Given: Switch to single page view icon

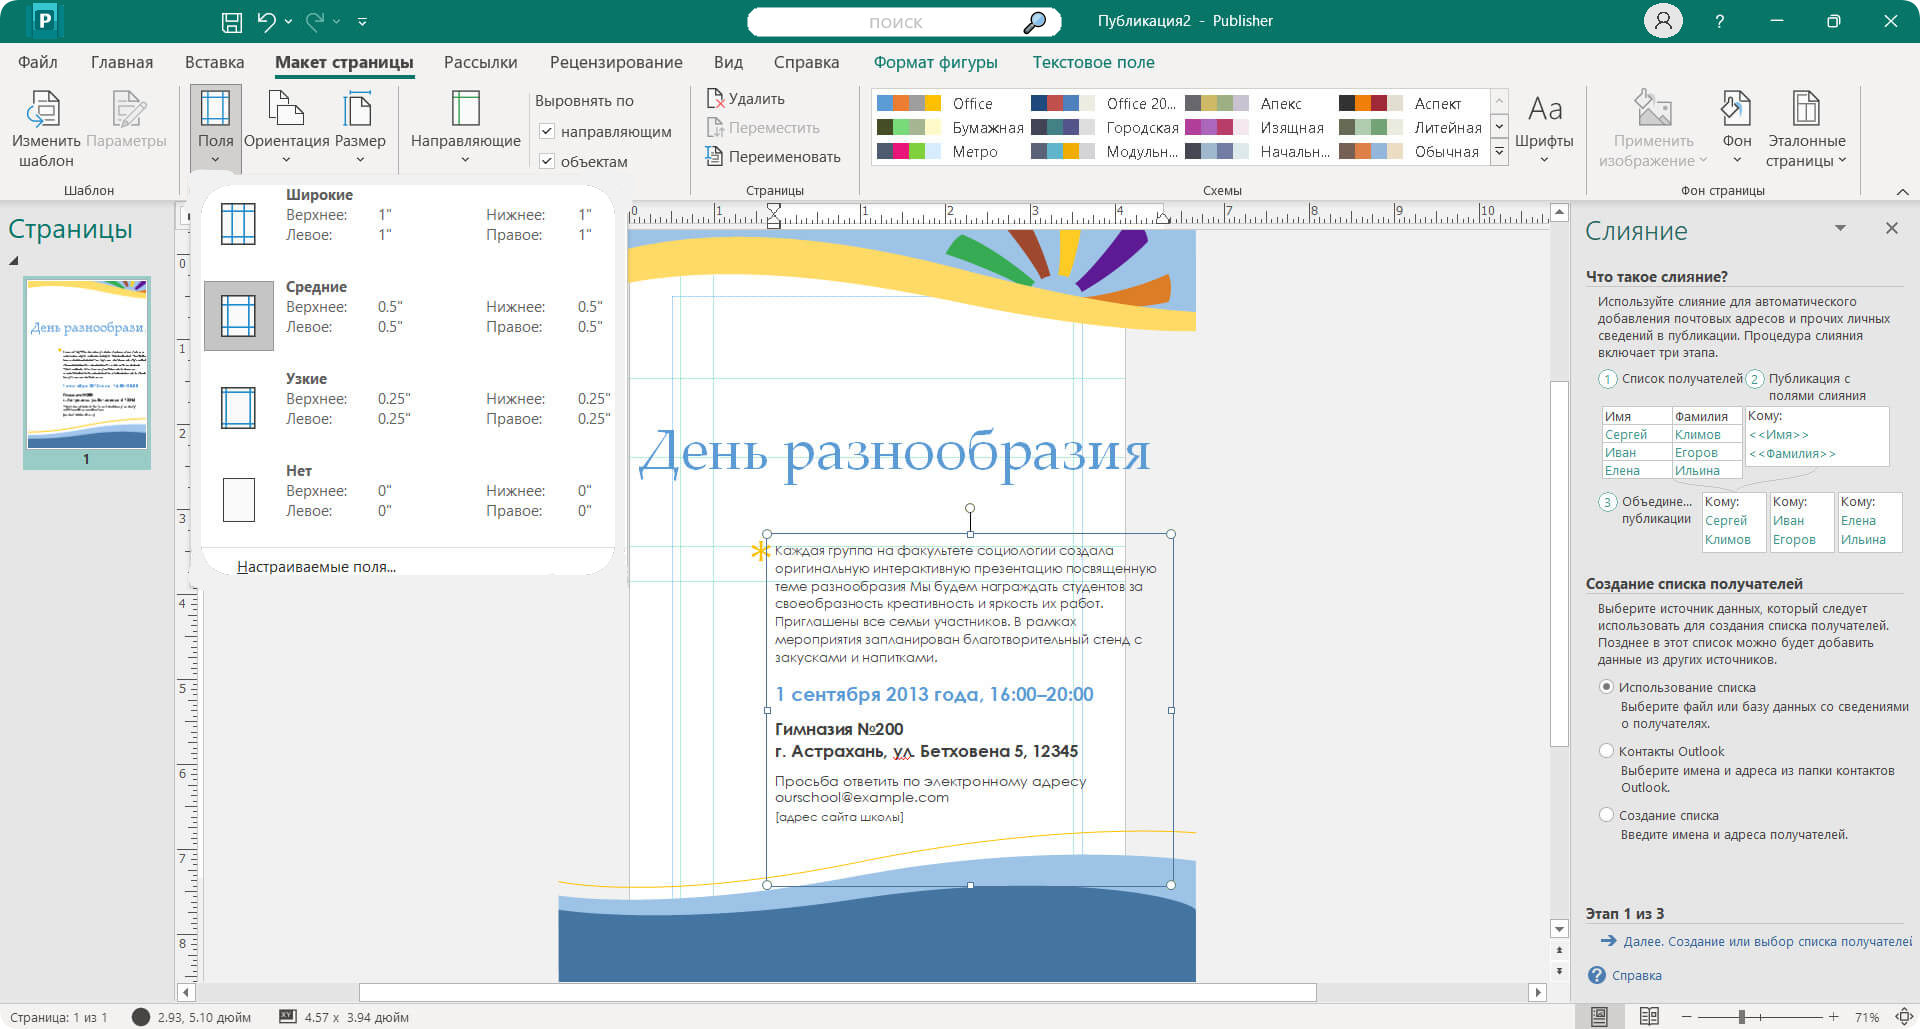Looking at the screenshot, I should tap(1599, 1017).
